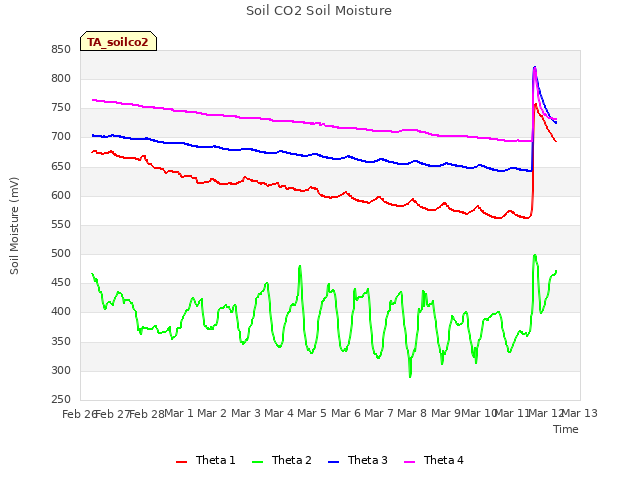Click the magenta Theta 4 legend swatch

coord(409,462)
